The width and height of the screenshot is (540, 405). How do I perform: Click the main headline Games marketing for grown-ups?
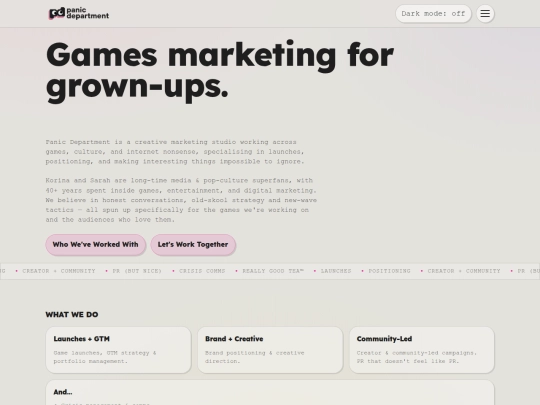tap(220, 71)
